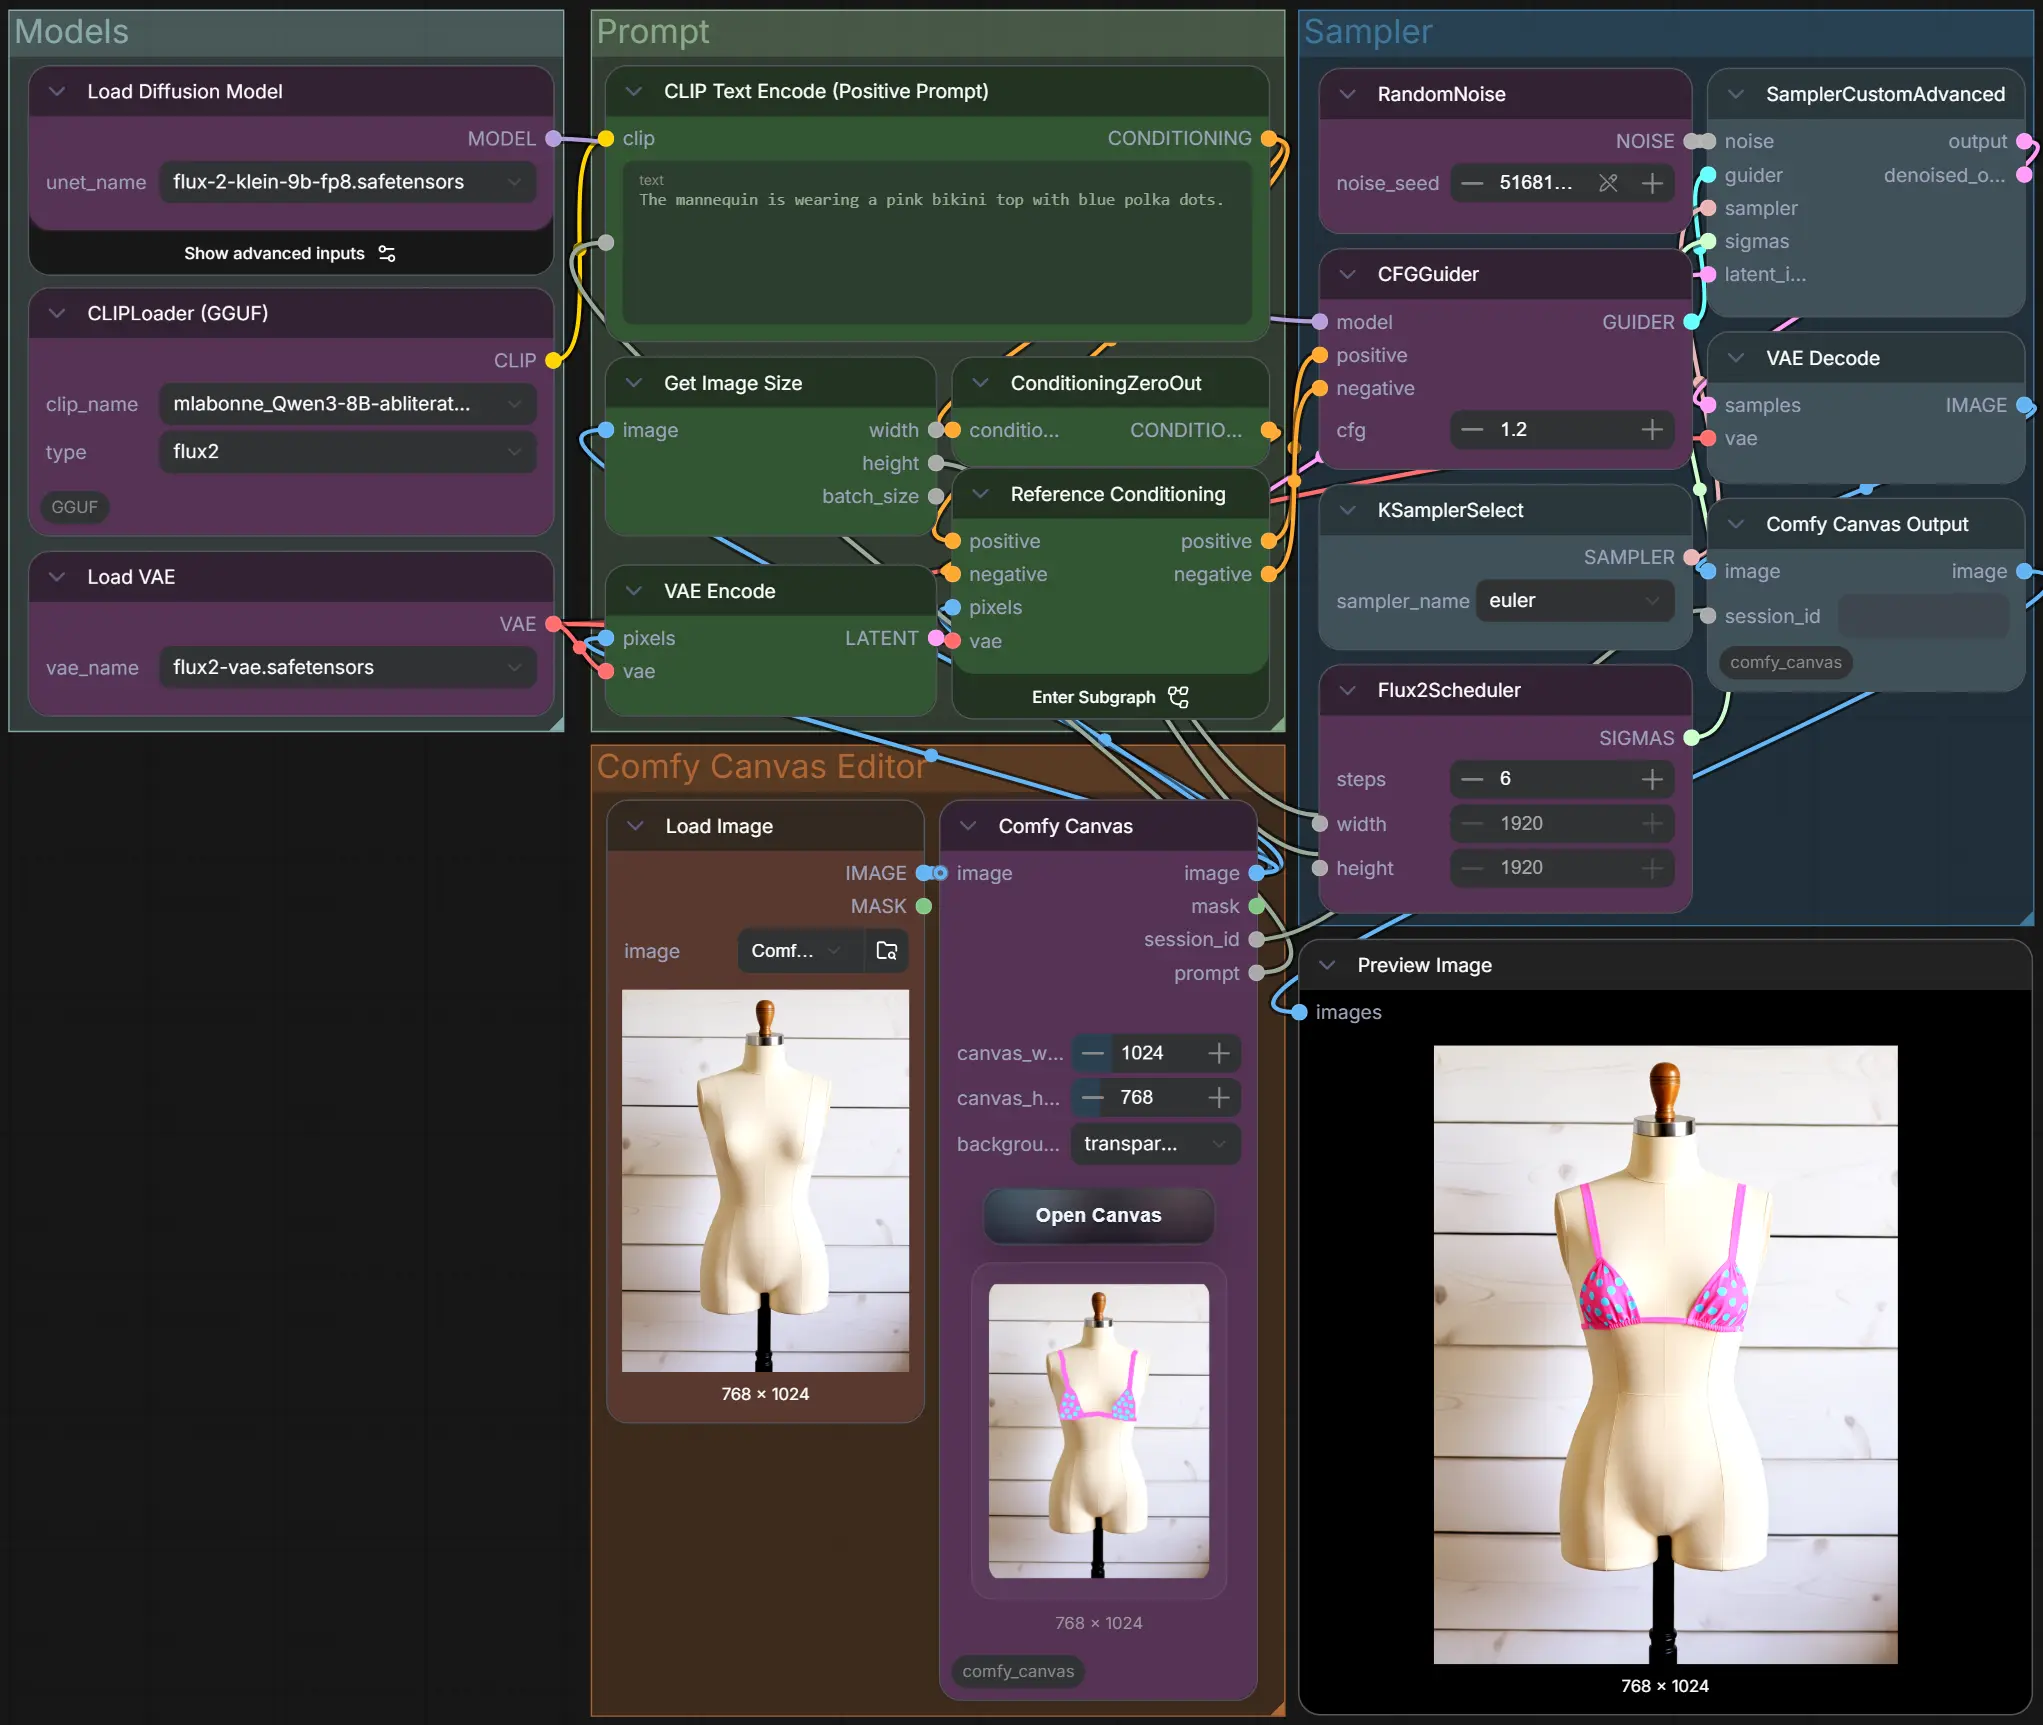The width and height of the screenshot is (2043, 1725).
Task: Collapse the CLIP Text Encode node
Action: tap(633, 91)
